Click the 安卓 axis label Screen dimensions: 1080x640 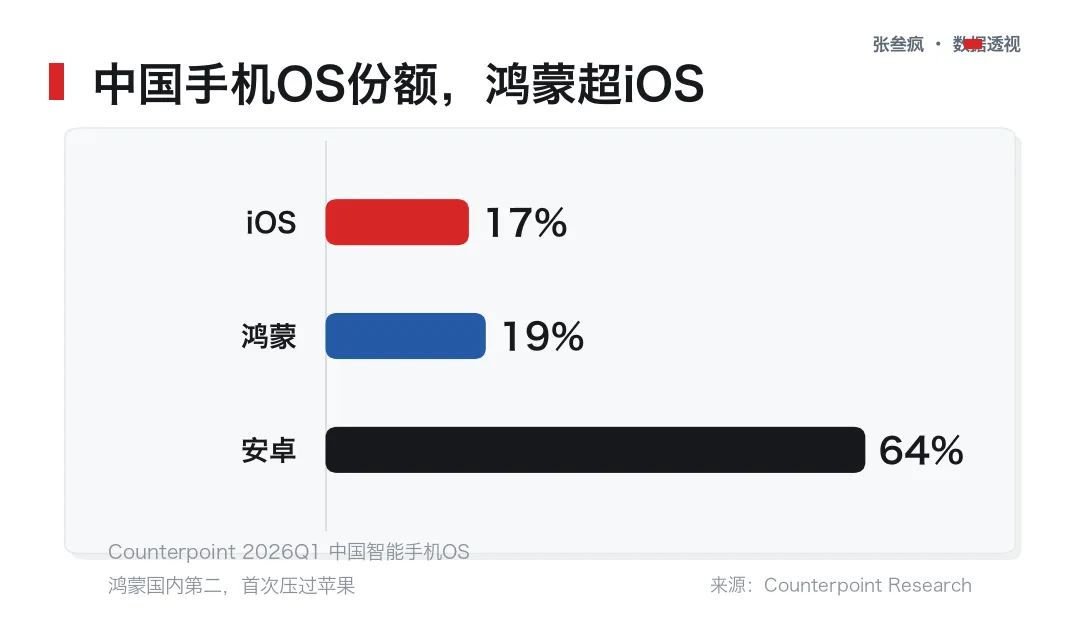269,451
